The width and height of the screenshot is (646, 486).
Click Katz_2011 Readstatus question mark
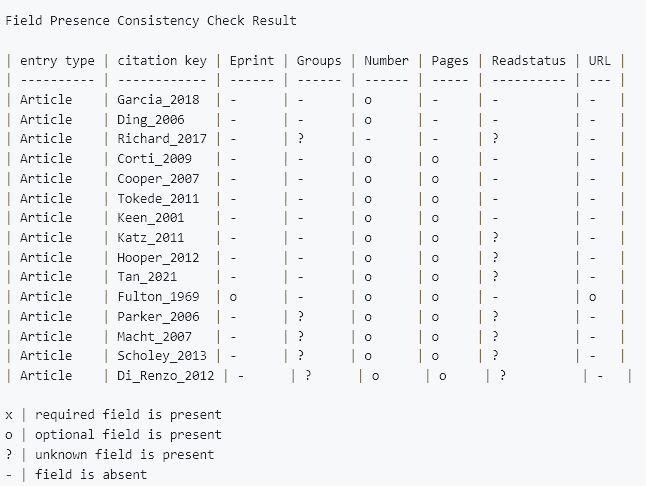coord(495,237)
